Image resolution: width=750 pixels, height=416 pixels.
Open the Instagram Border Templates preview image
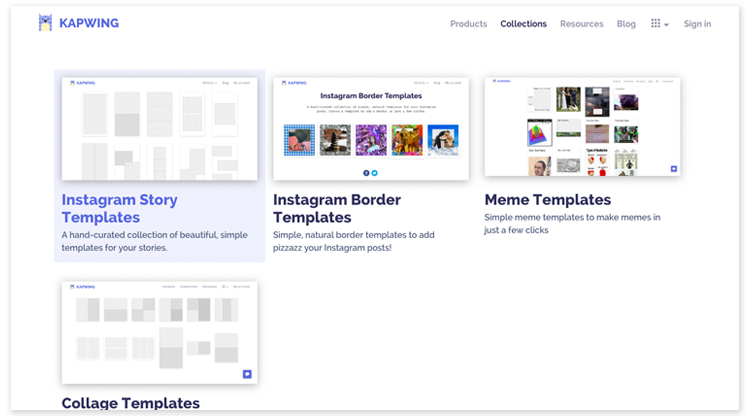(x=371, y=129)
